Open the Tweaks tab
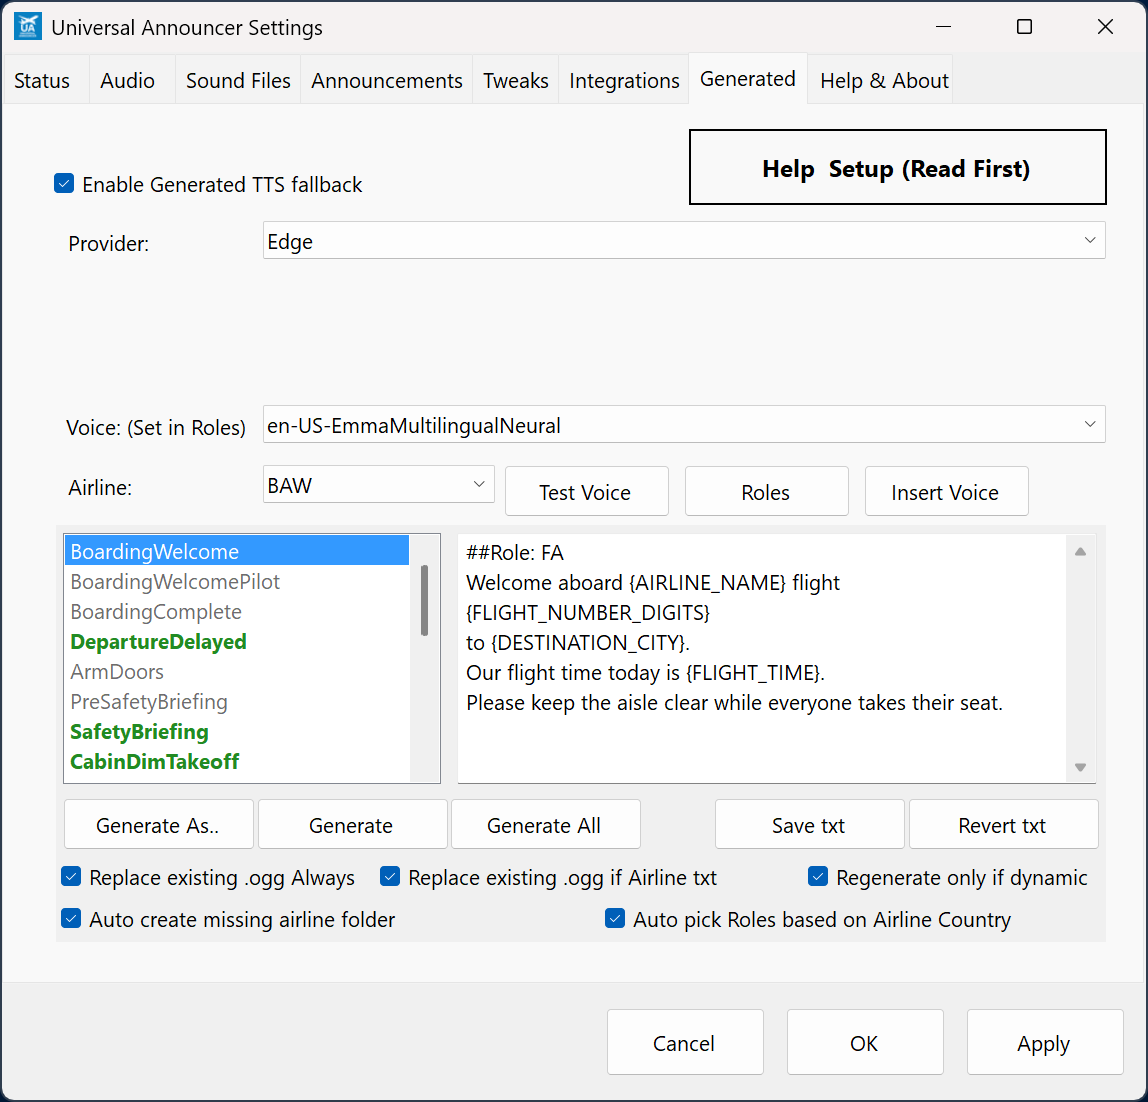The image size is (1148, 1102). (x=515, y=81)
